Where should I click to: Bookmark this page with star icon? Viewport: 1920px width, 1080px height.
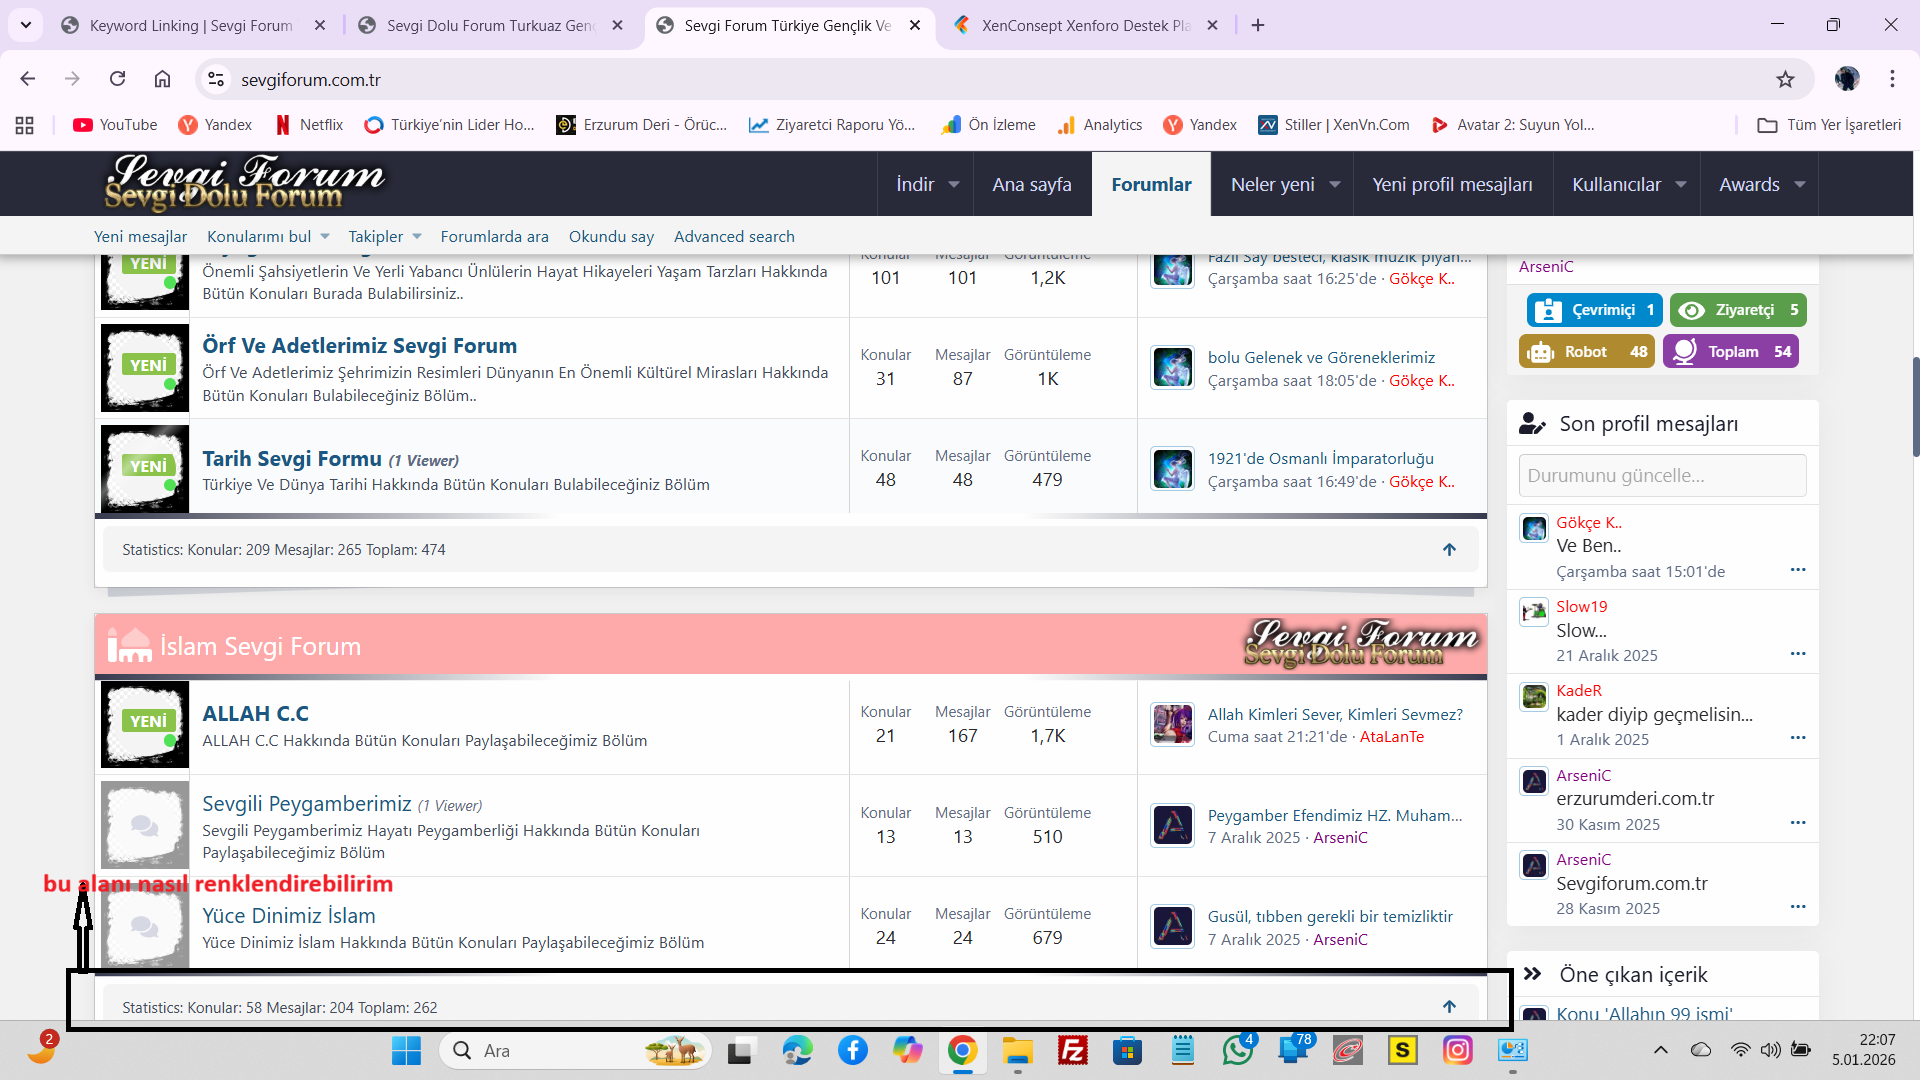click(x=1785, y=79)
